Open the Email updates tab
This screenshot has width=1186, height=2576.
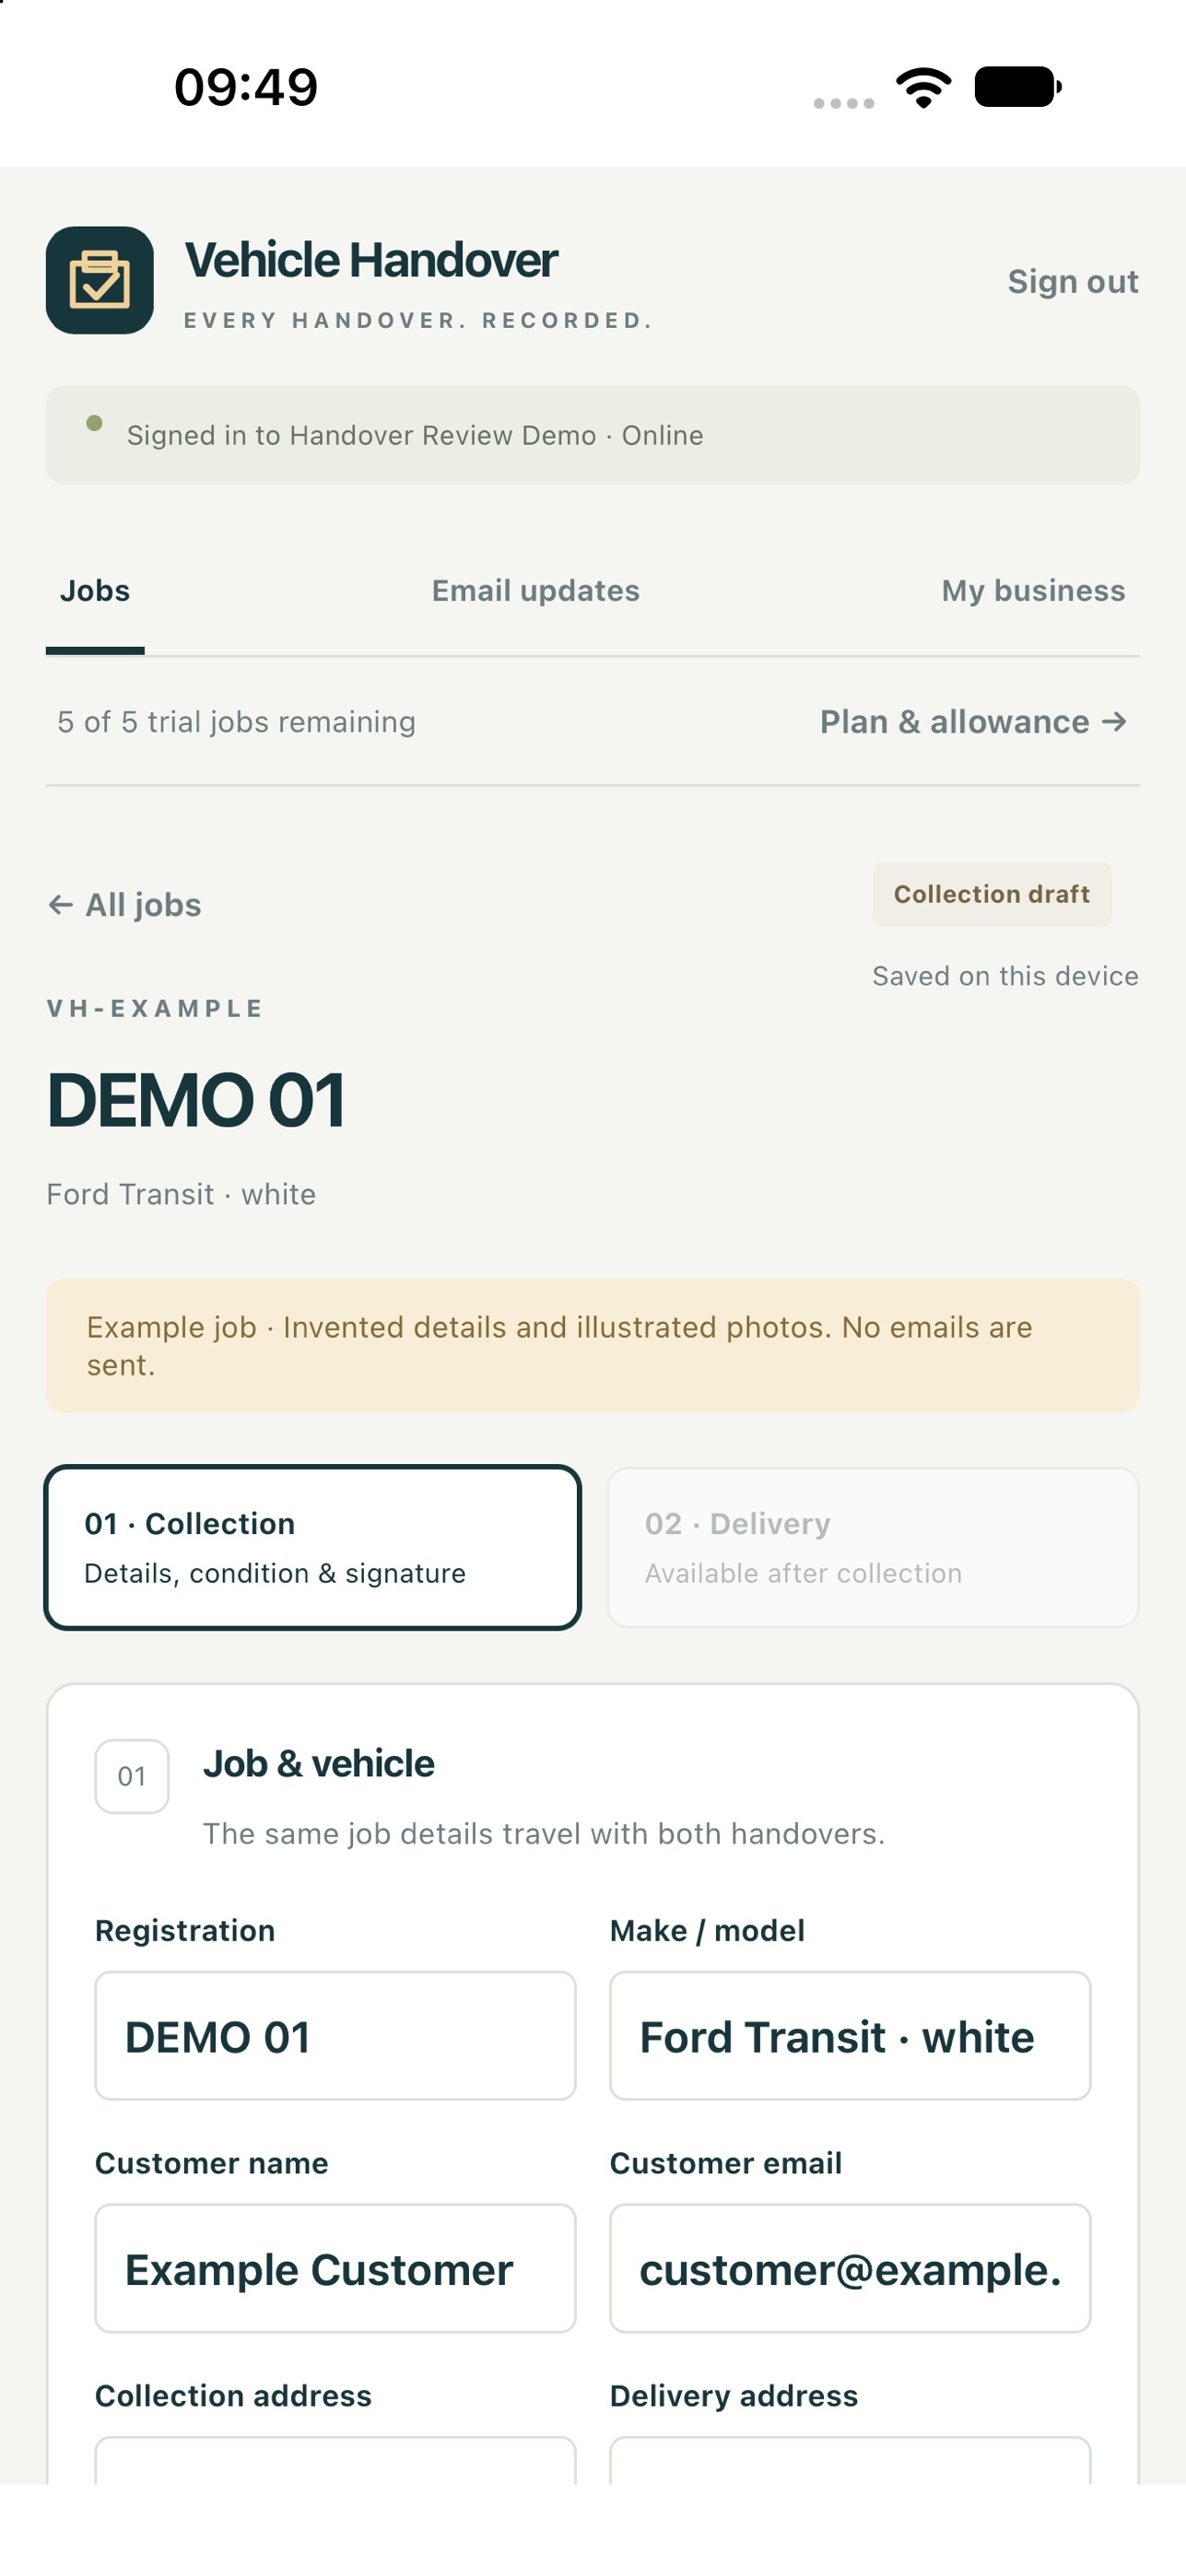[535, 591]
